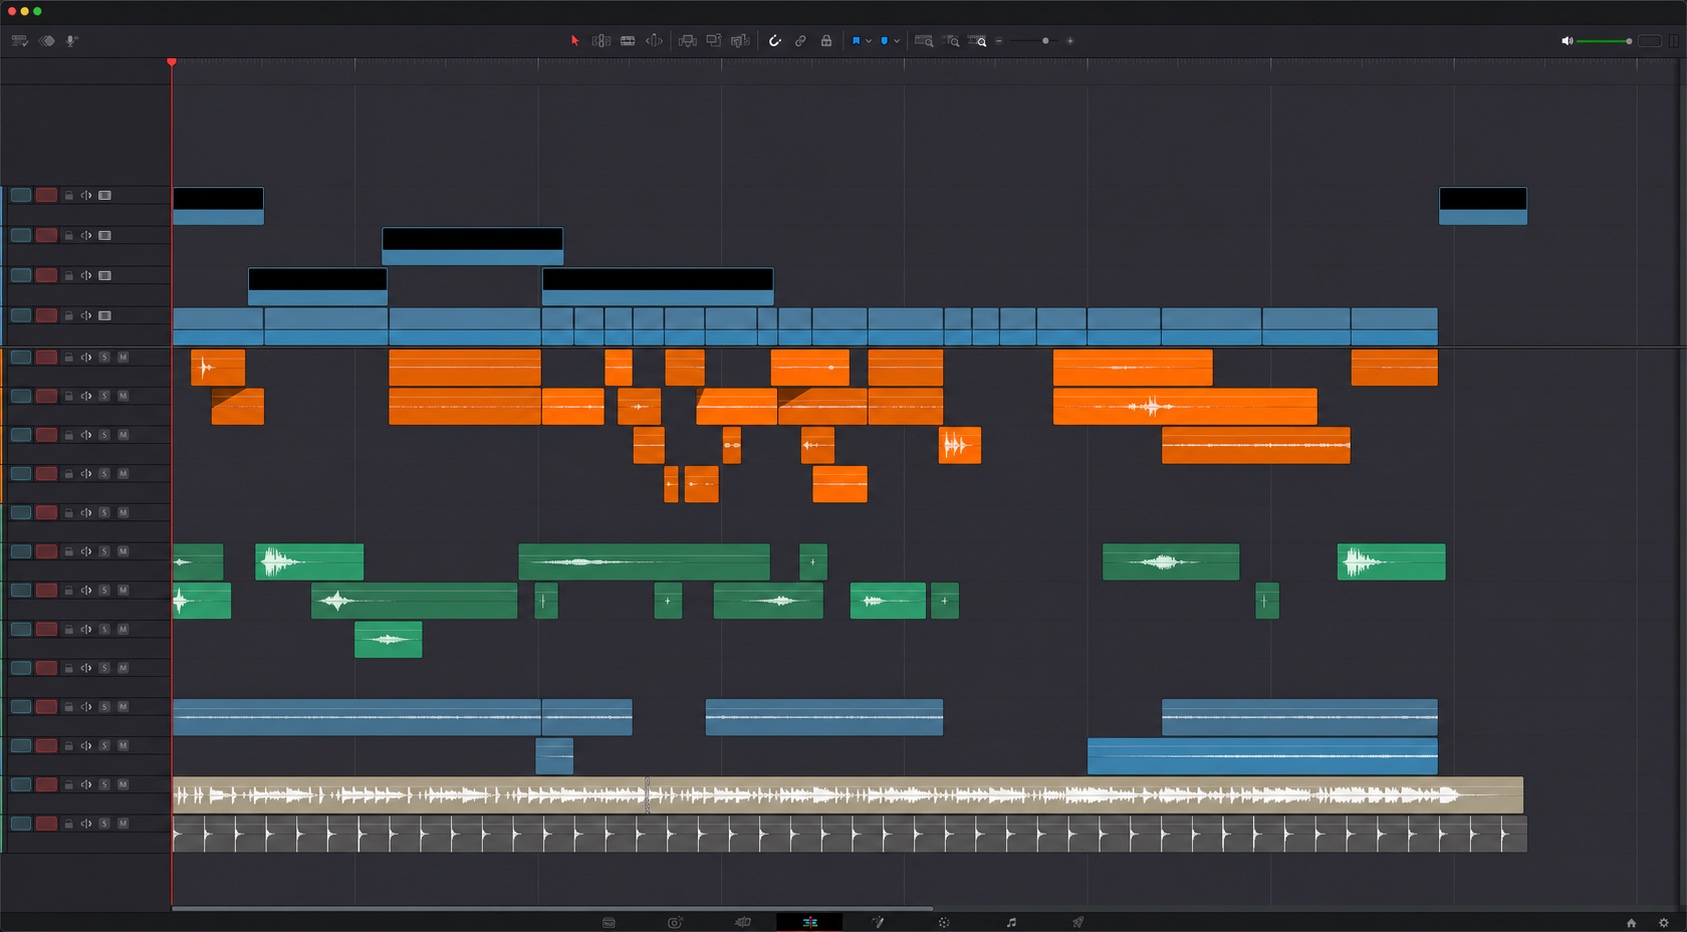Image resolution: width=1687 pixels, height=932 pixels.
Task: Click the blue Flag icon
Action: 856,41
